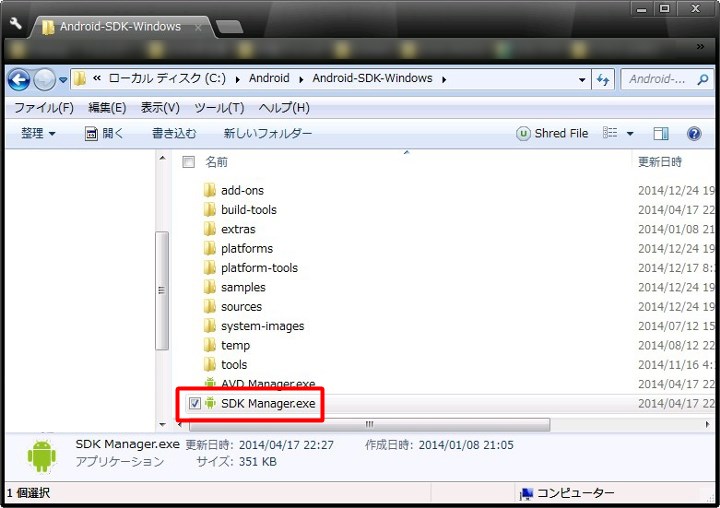
Task: Expand hidden path chevron « in address bar
Action: 97,79
